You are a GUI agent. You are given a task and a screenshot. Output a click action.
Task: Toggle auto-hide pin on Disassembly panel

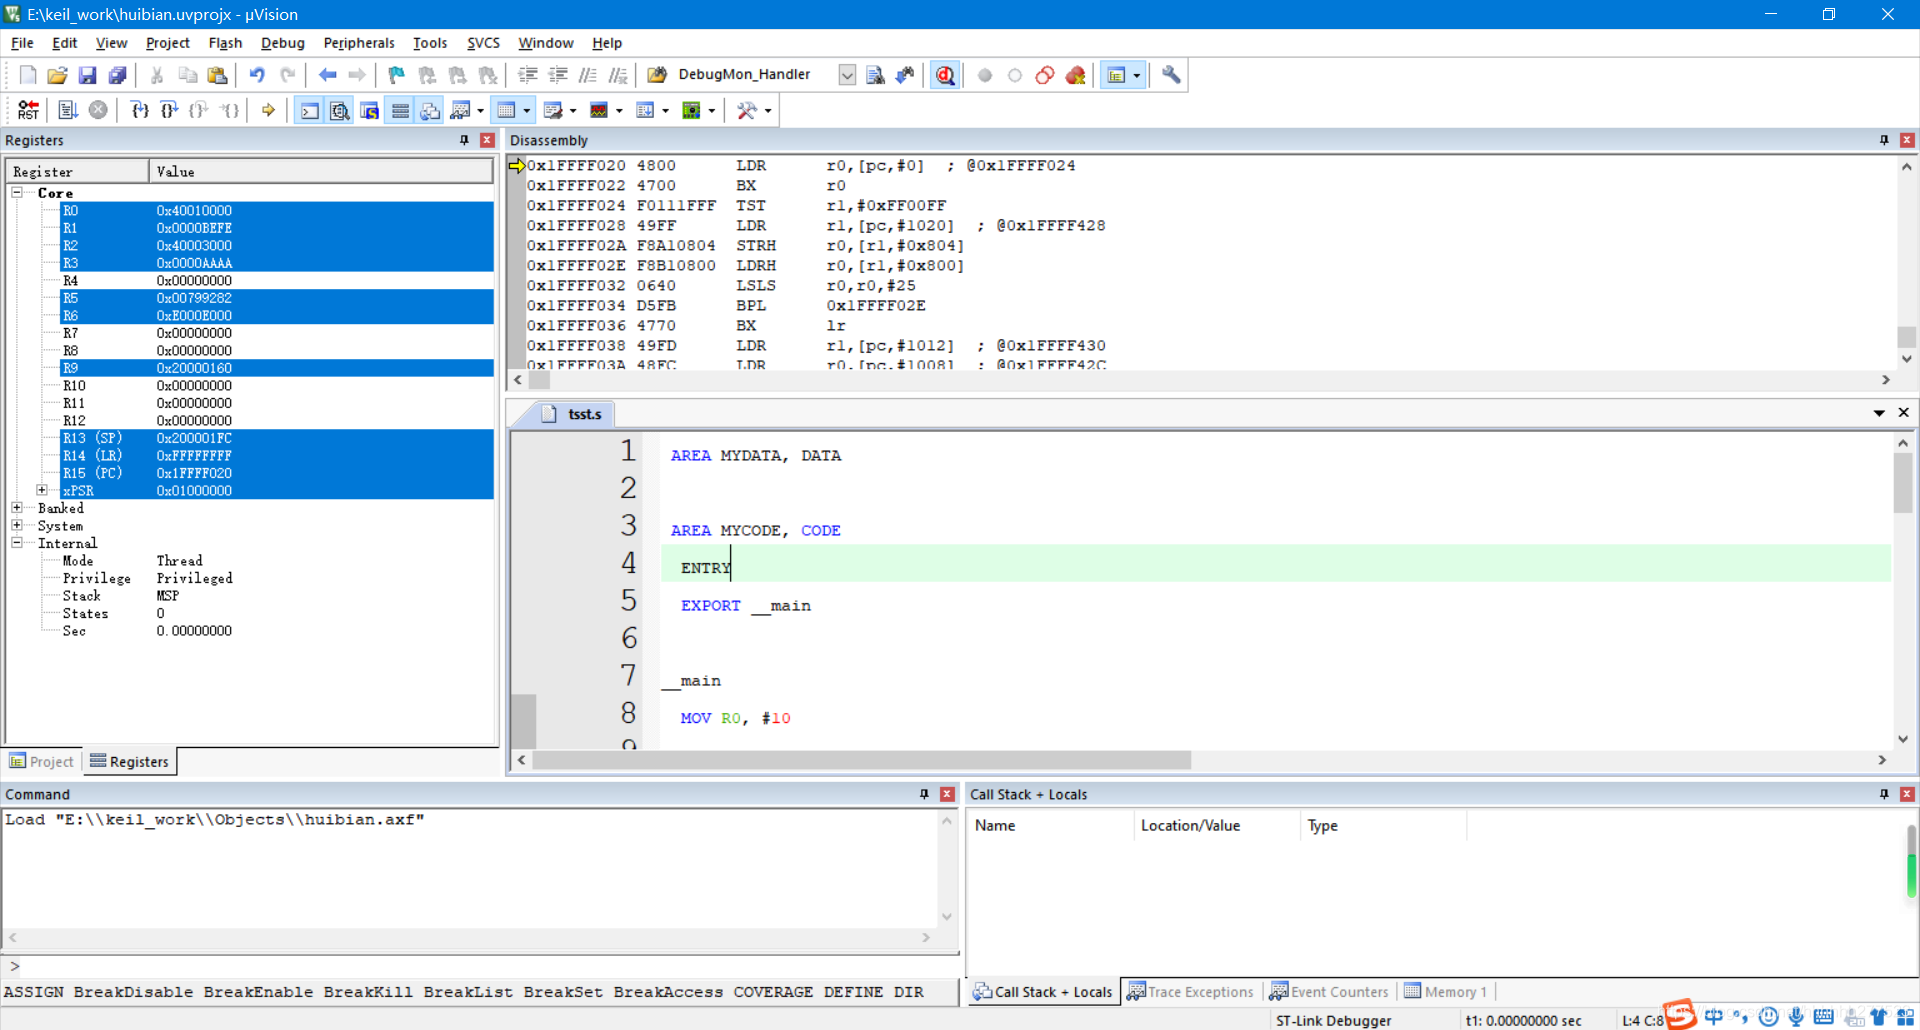point(1884,140)
